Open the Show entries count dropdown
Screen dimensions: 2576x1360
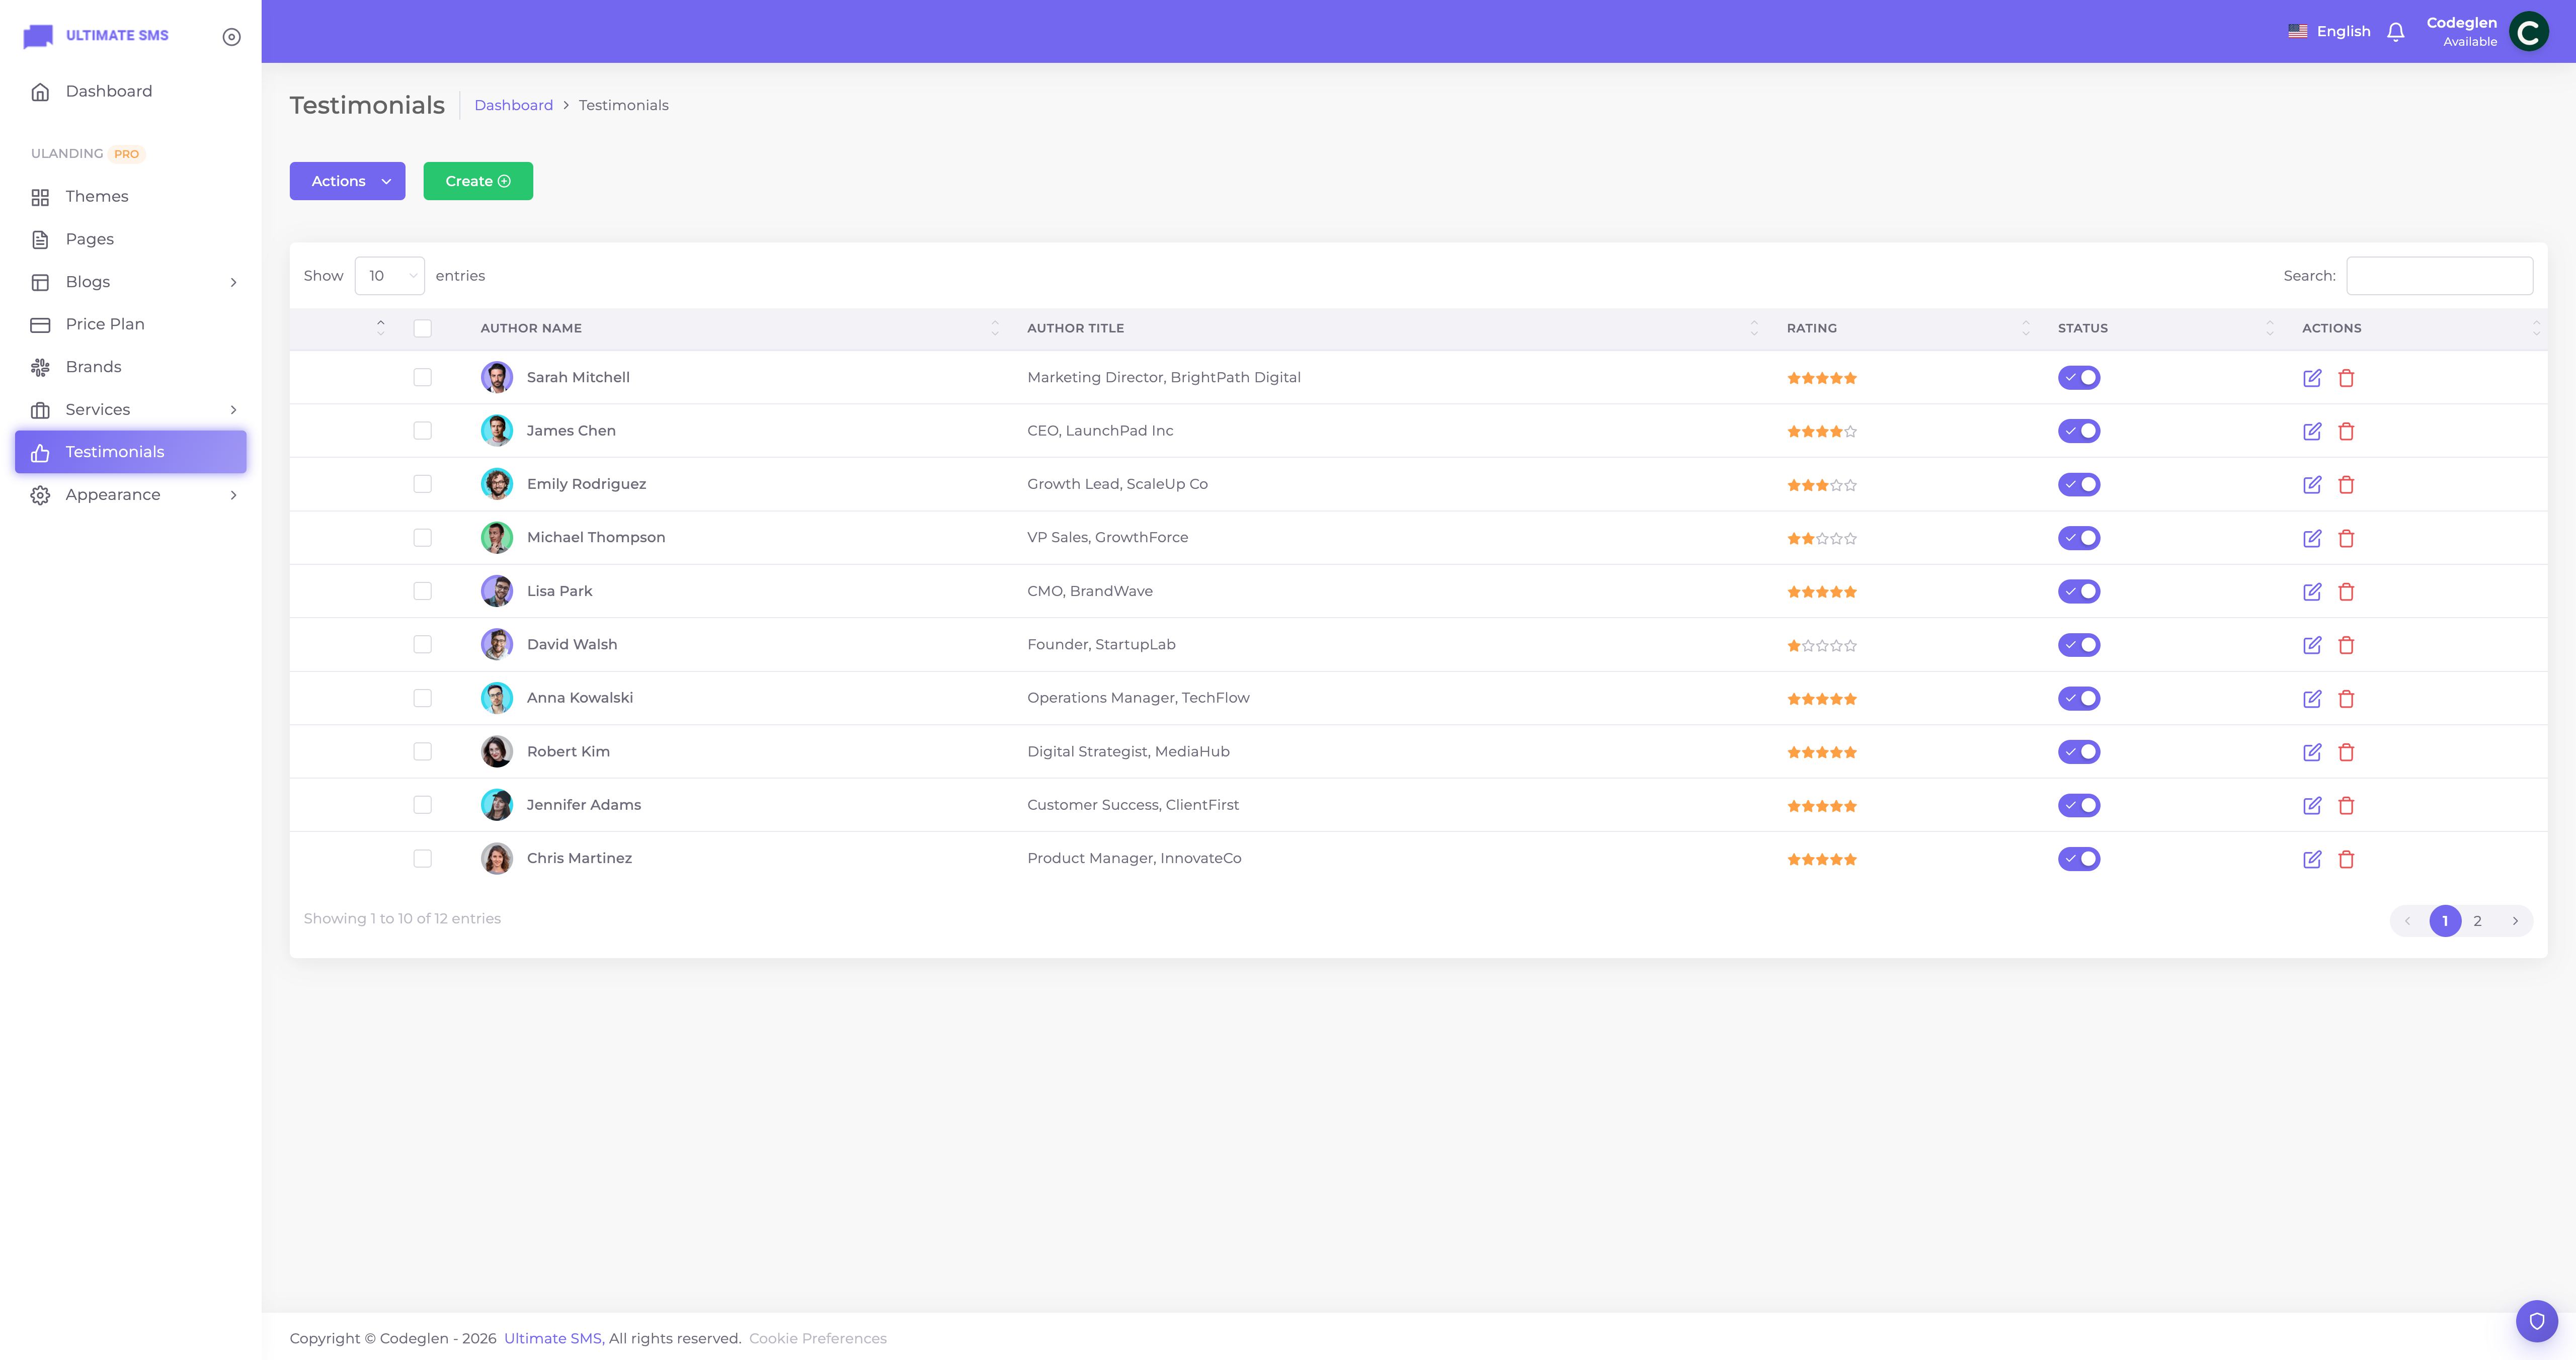389,276
